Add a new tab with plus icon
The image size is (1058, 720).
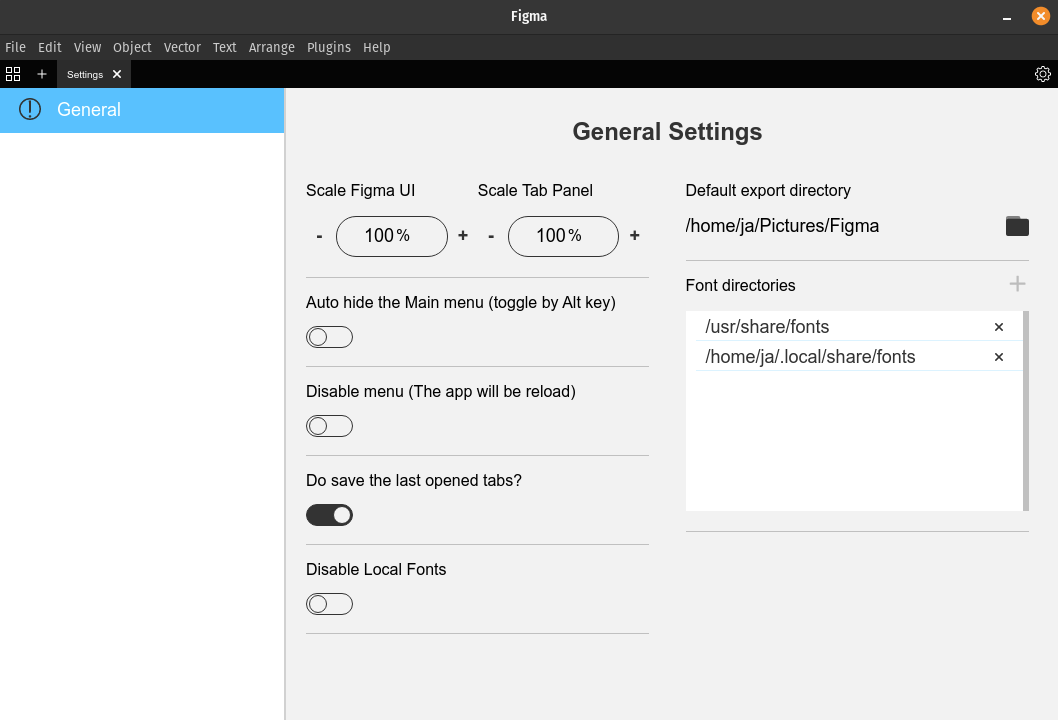(x=42, y=74)
